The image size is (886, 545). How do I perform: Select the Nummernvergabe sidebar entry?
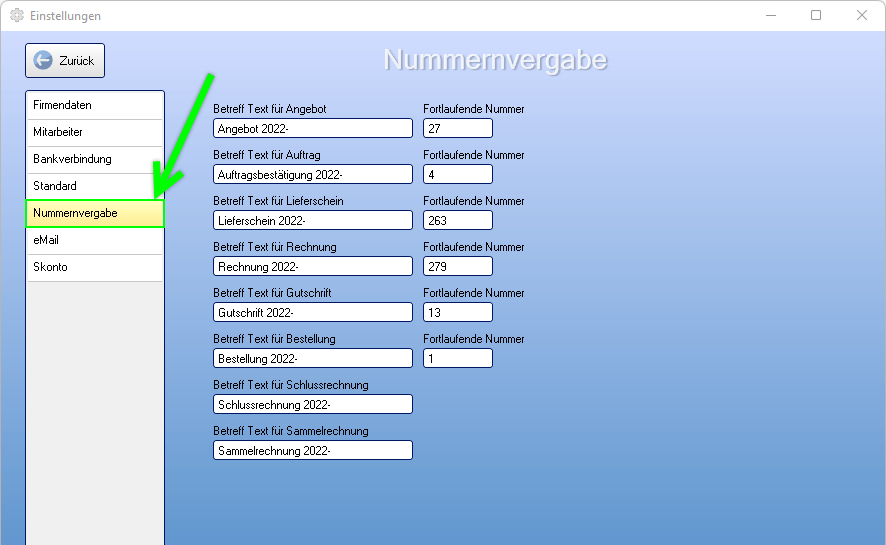coord(95,213)
